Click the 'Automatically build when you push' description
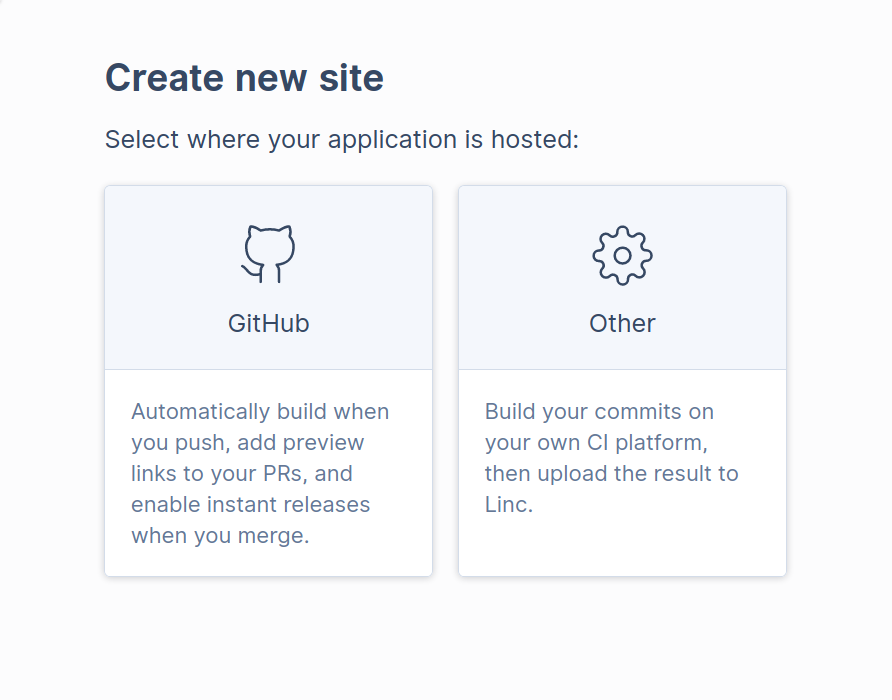 [260, 473]
